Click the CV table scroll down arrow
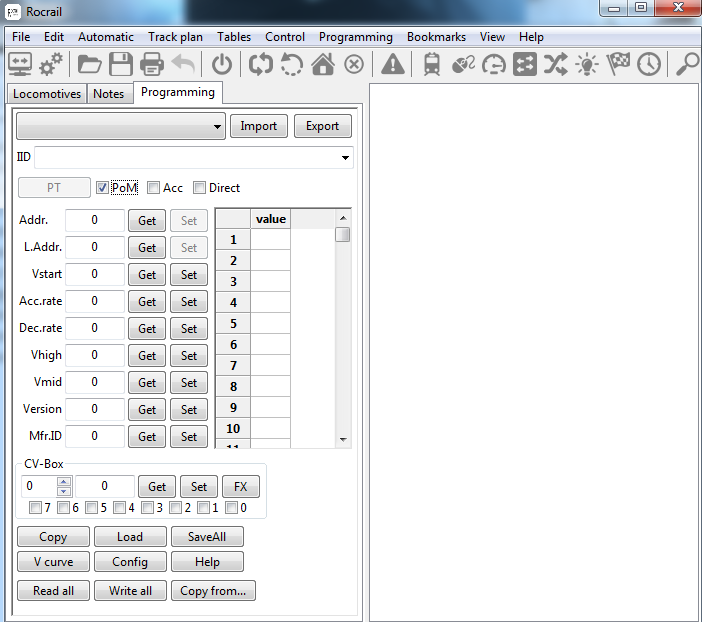This screenshot has width=702, height=622. (343, 440)
